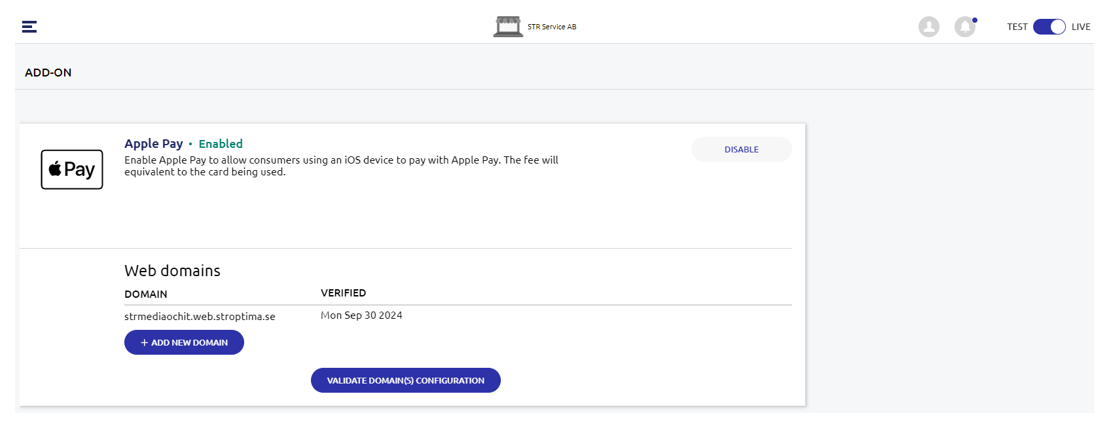Viewport: 1118px width, 429px height.
Task: Click the Enabled status label
Action: pyautogui.click(x=220, y=144)
